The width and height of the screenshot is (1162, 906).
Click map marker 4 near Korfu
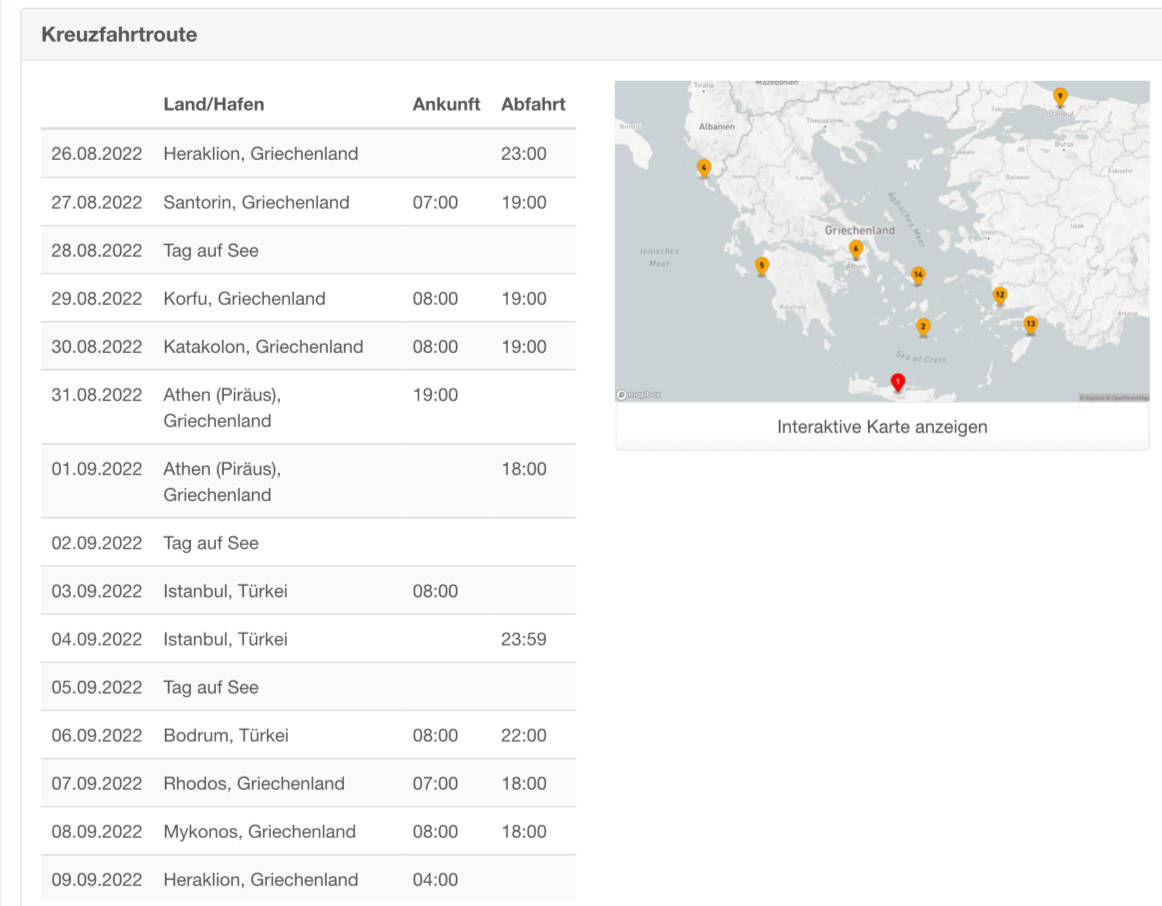click(704, 168)
